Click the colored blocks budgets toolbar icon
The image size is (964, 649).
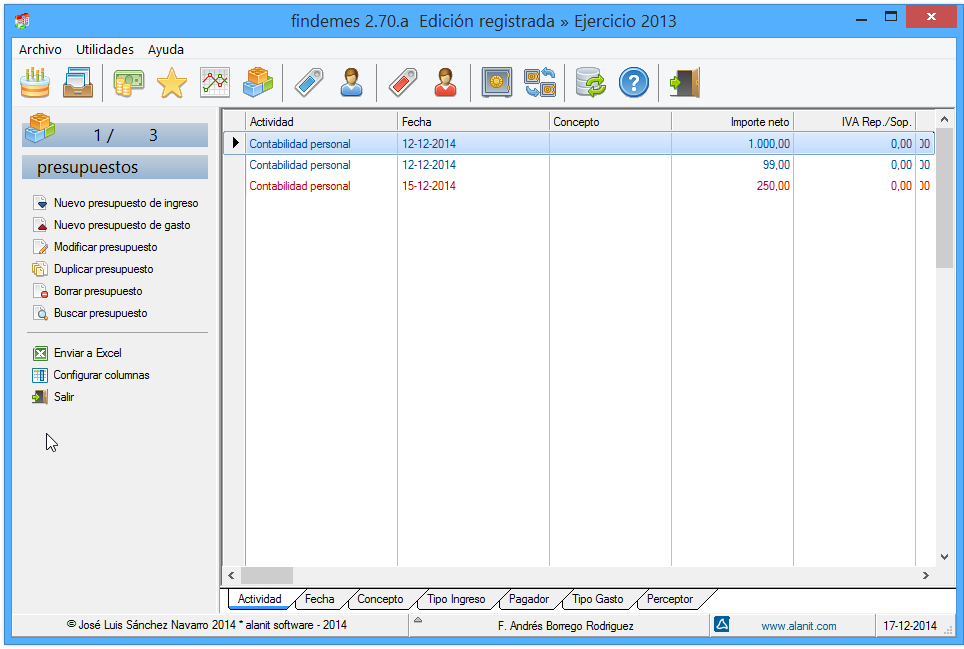point(258,82)
